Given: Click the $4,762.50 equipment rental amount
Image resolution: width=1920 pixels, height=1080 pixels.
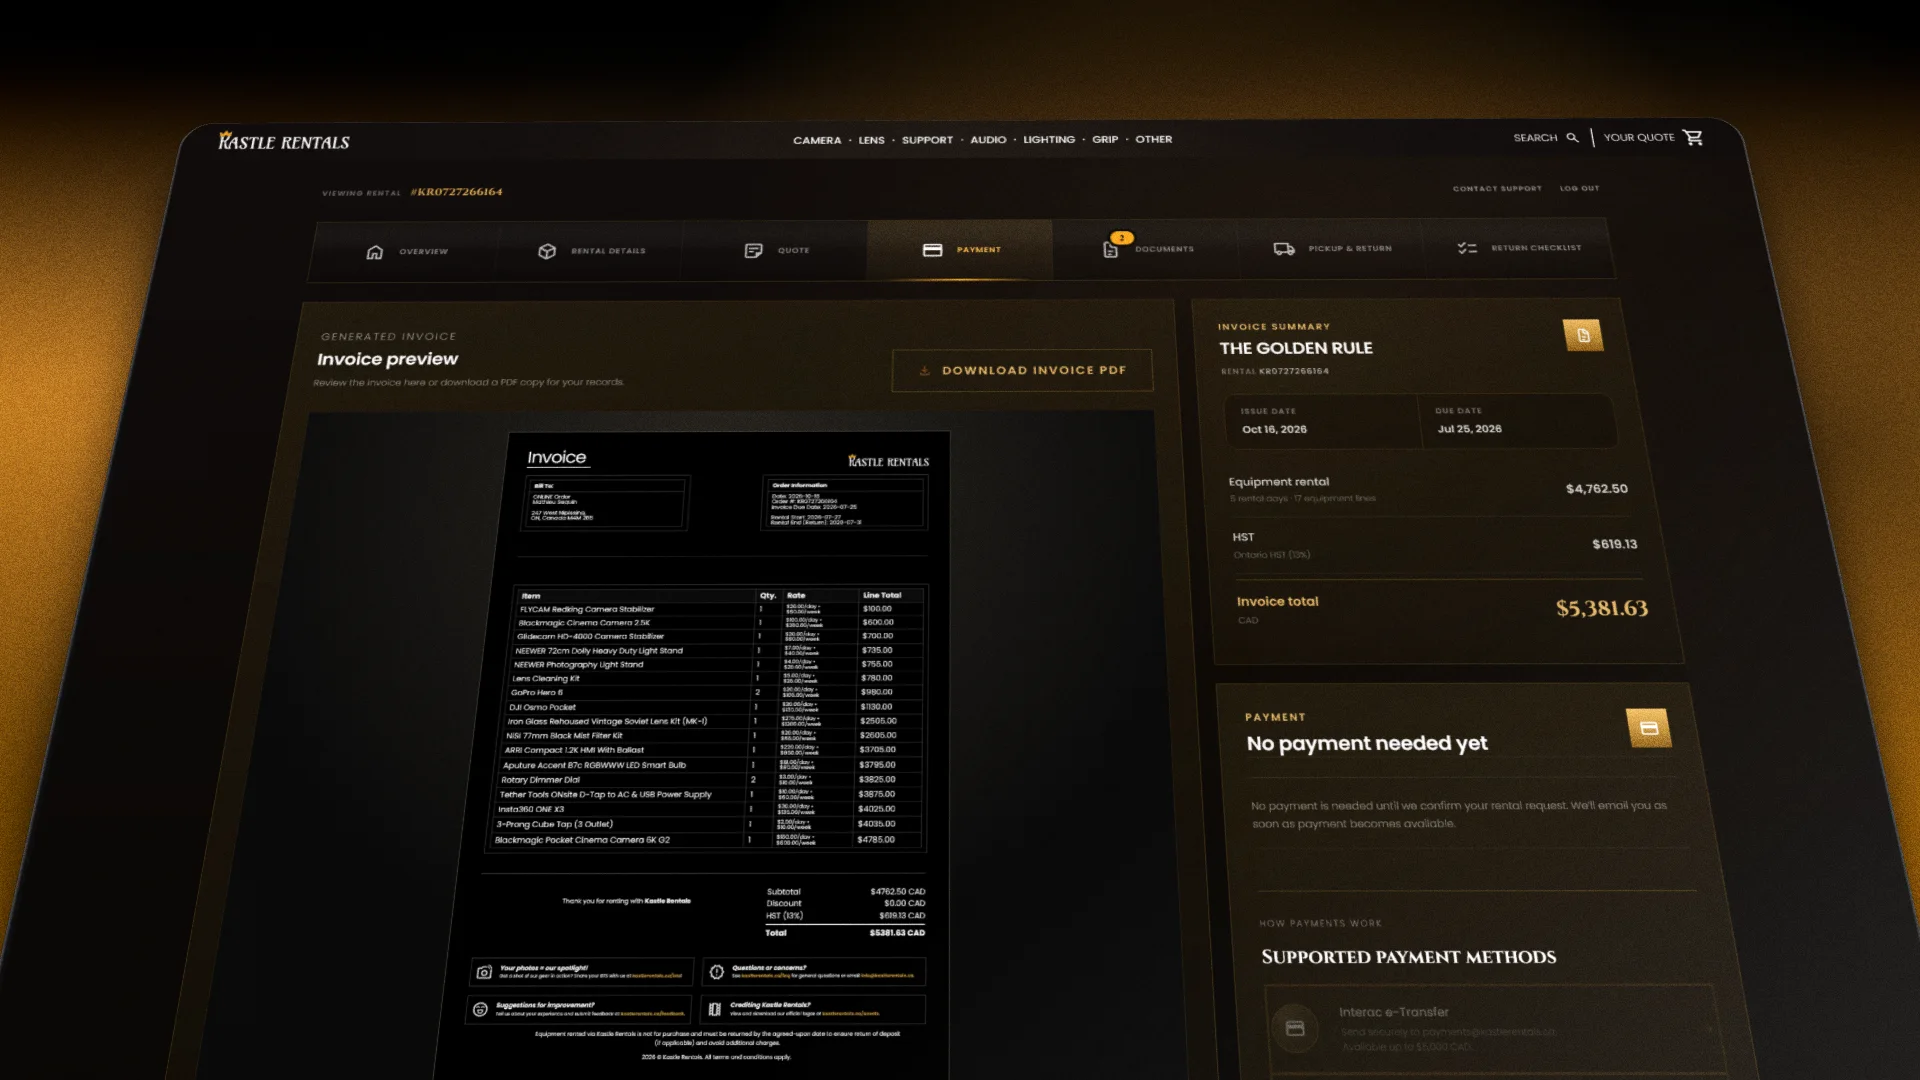Looking at the screenshot, I should [1596, 489].
